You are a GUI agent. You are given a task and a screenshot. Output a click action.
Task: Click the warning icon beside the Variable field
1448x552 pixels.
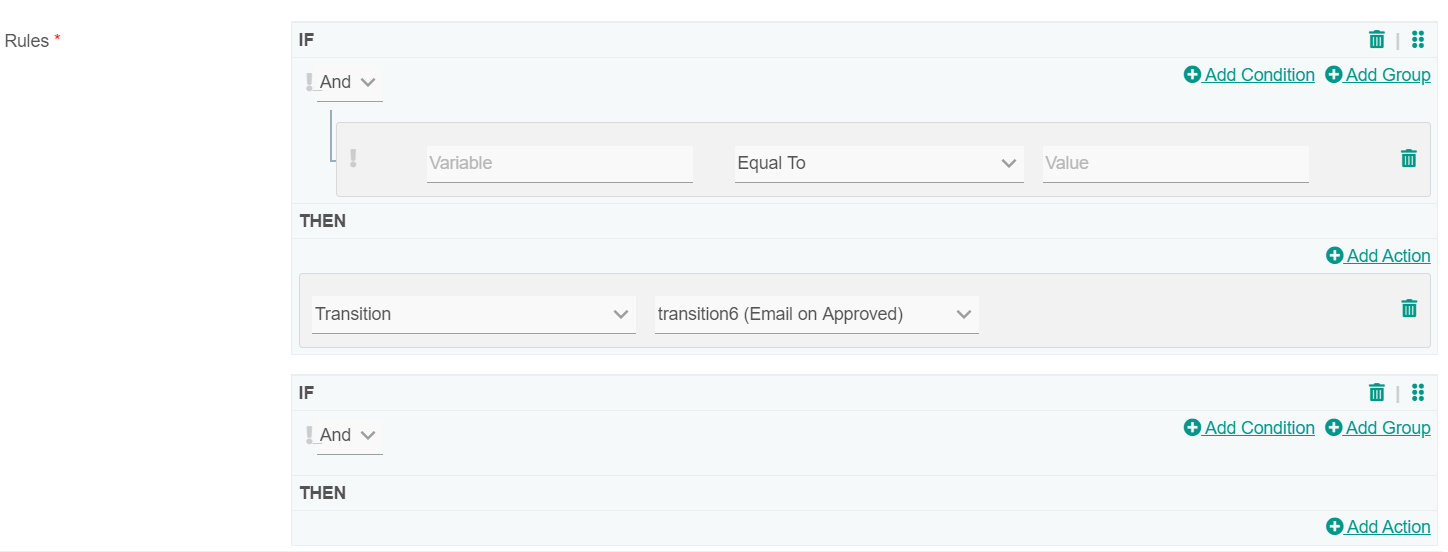(353, 158)
